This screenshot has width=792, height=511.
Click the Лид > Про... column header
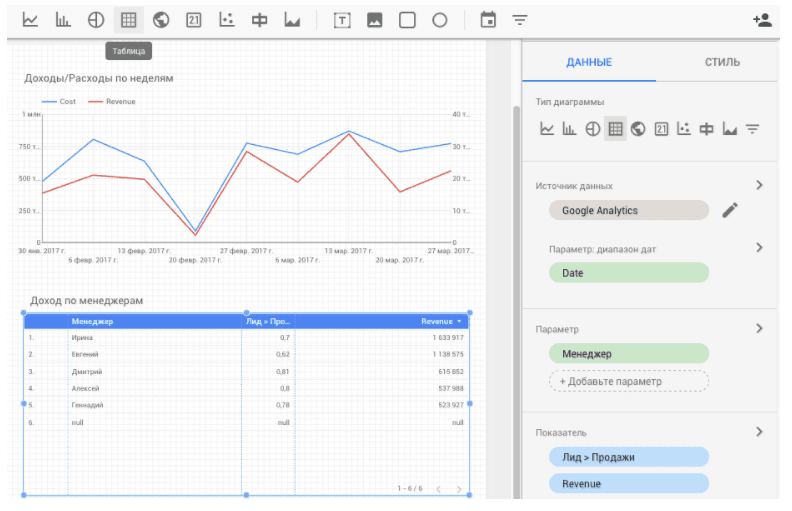[268, 322]
